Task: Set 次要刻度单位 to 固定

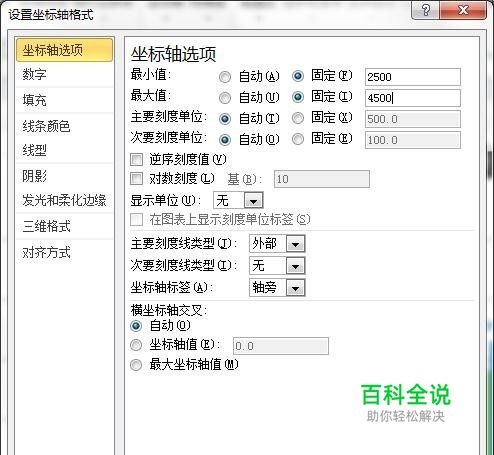Action: point(298,139)
